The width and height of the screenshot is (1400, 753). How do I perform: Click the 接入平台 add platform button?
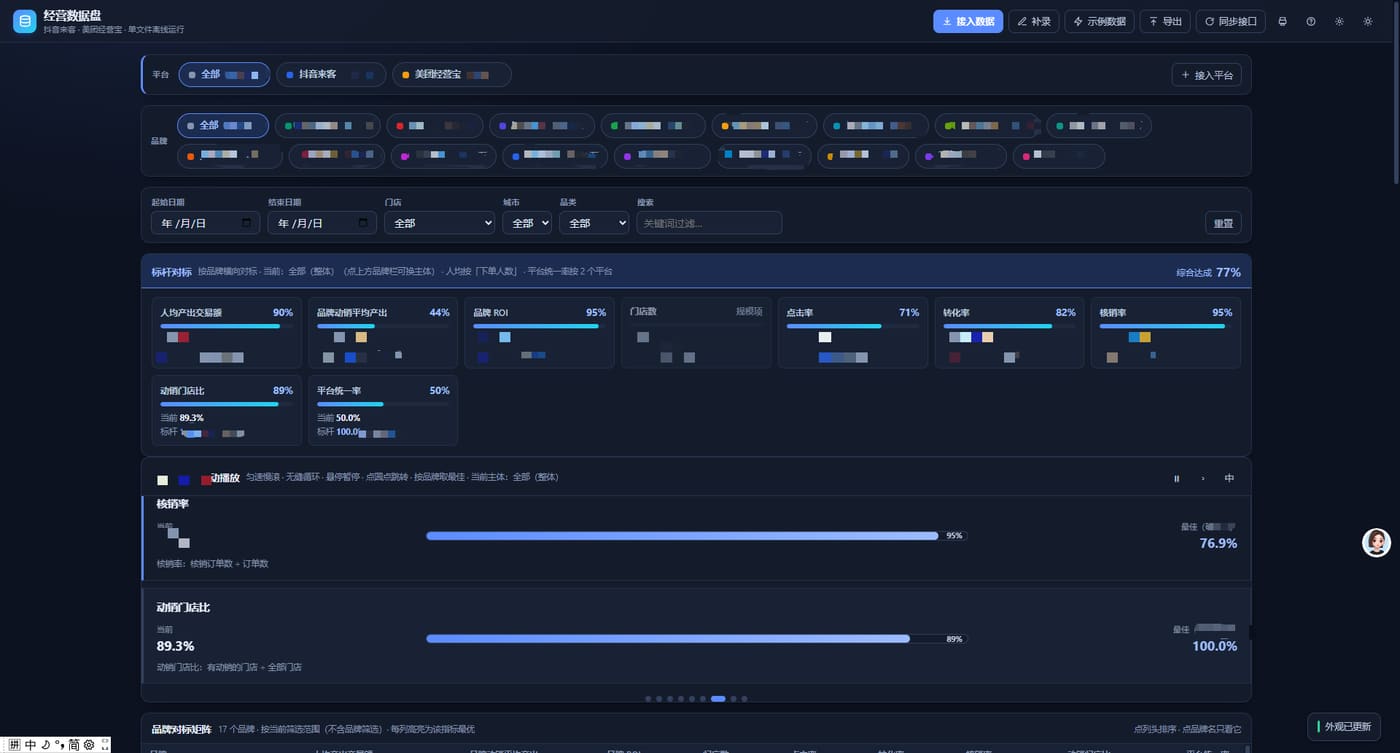click(1207, 75)
